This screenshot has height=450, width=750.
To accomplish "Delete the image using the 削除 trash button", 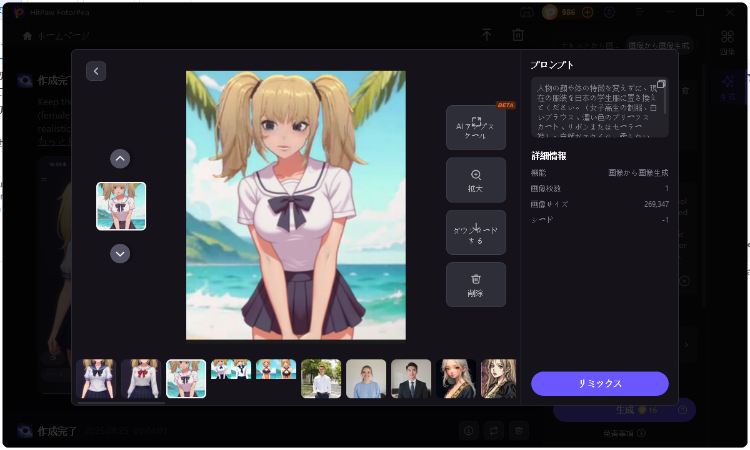I will (476, 285).
